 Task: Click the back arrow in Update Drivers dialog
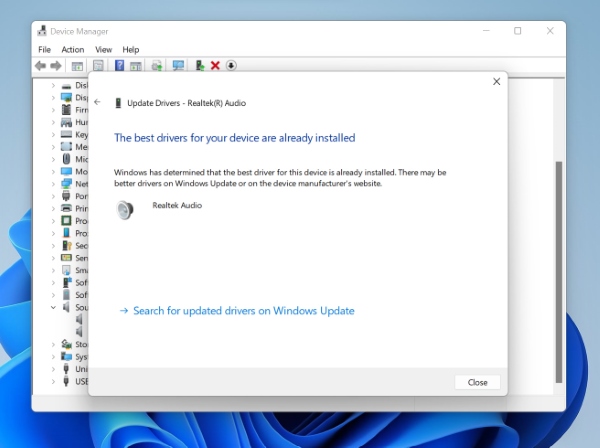coord(97,102)
